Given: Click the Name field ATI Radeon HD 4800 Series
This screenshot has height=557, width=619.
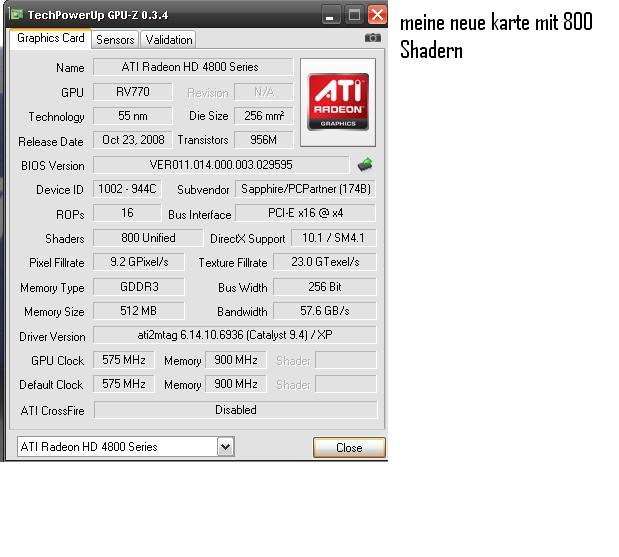Looking at the screenshot, I should pos(193,67).
